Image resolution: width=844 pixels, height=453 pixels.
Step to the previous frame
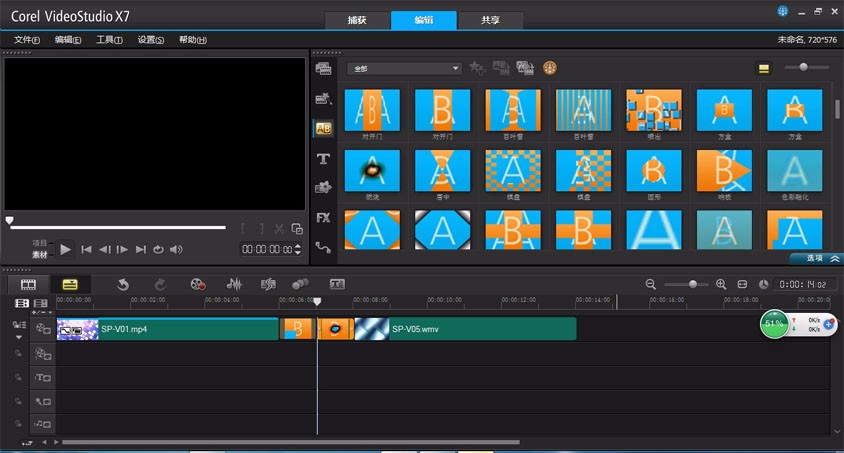coord(104,250)
